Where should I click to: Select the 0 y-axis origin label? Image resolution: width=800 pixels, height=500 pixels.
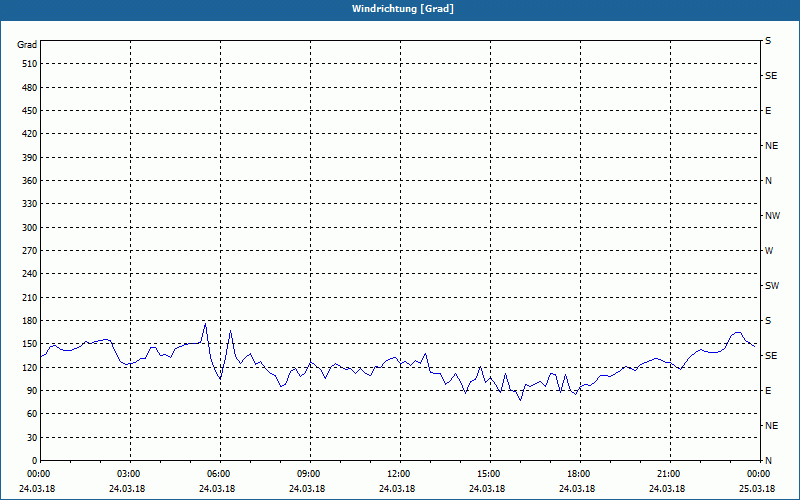34,461
